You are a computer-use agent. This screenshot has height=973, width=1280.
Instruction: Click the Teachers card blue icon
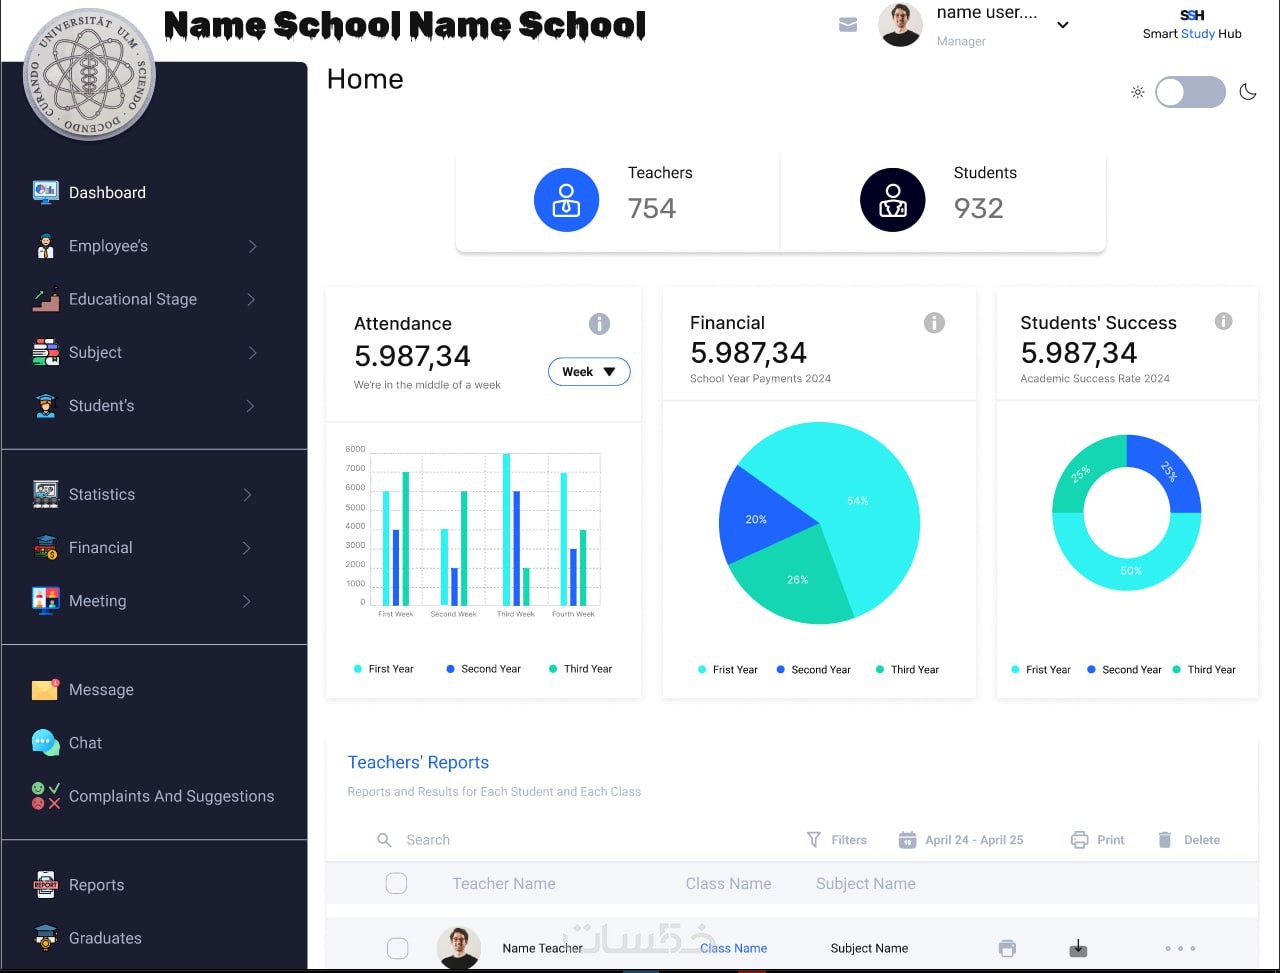(x=566, y=200)
